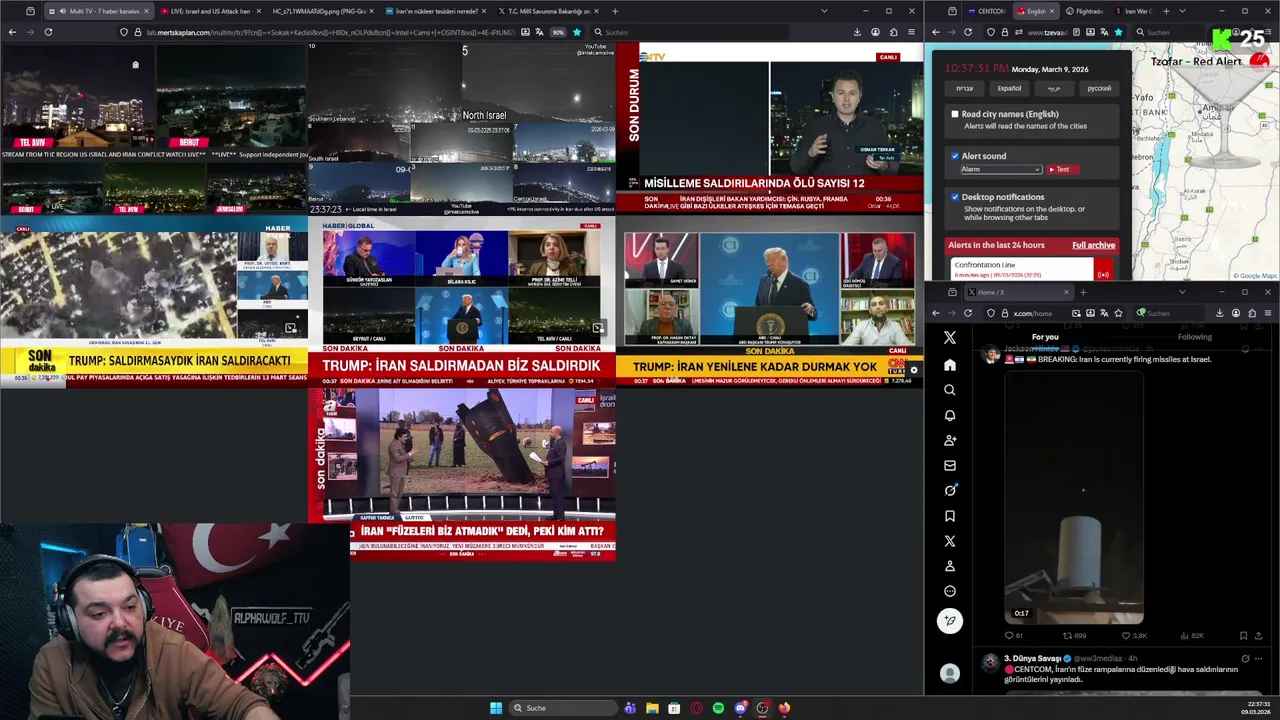Screen dimensions: 1280x720
Task: Play alert sound icon on Confrontation Line
Action: pyautogui.click(x=1103, y=274)
